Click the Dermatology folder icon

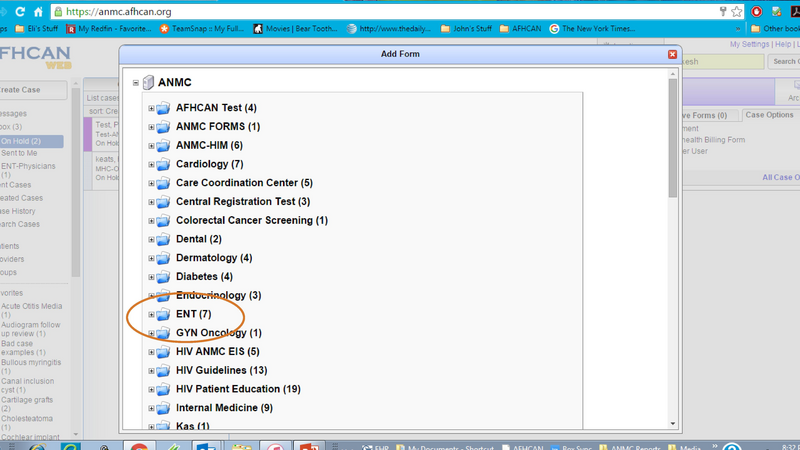(x=163, y=258)
